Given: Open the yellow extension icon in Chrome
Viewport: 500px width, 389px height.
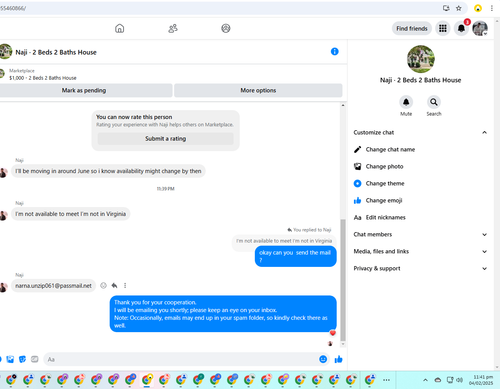Looking at the screenshot, I should click(478, 8).
